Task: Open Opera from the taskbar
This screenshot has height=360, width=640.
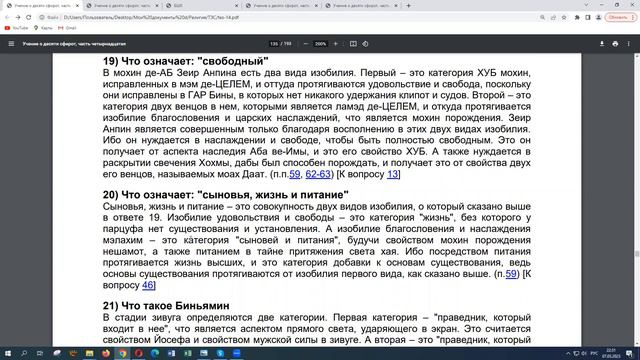Action: tap(138, 353)
